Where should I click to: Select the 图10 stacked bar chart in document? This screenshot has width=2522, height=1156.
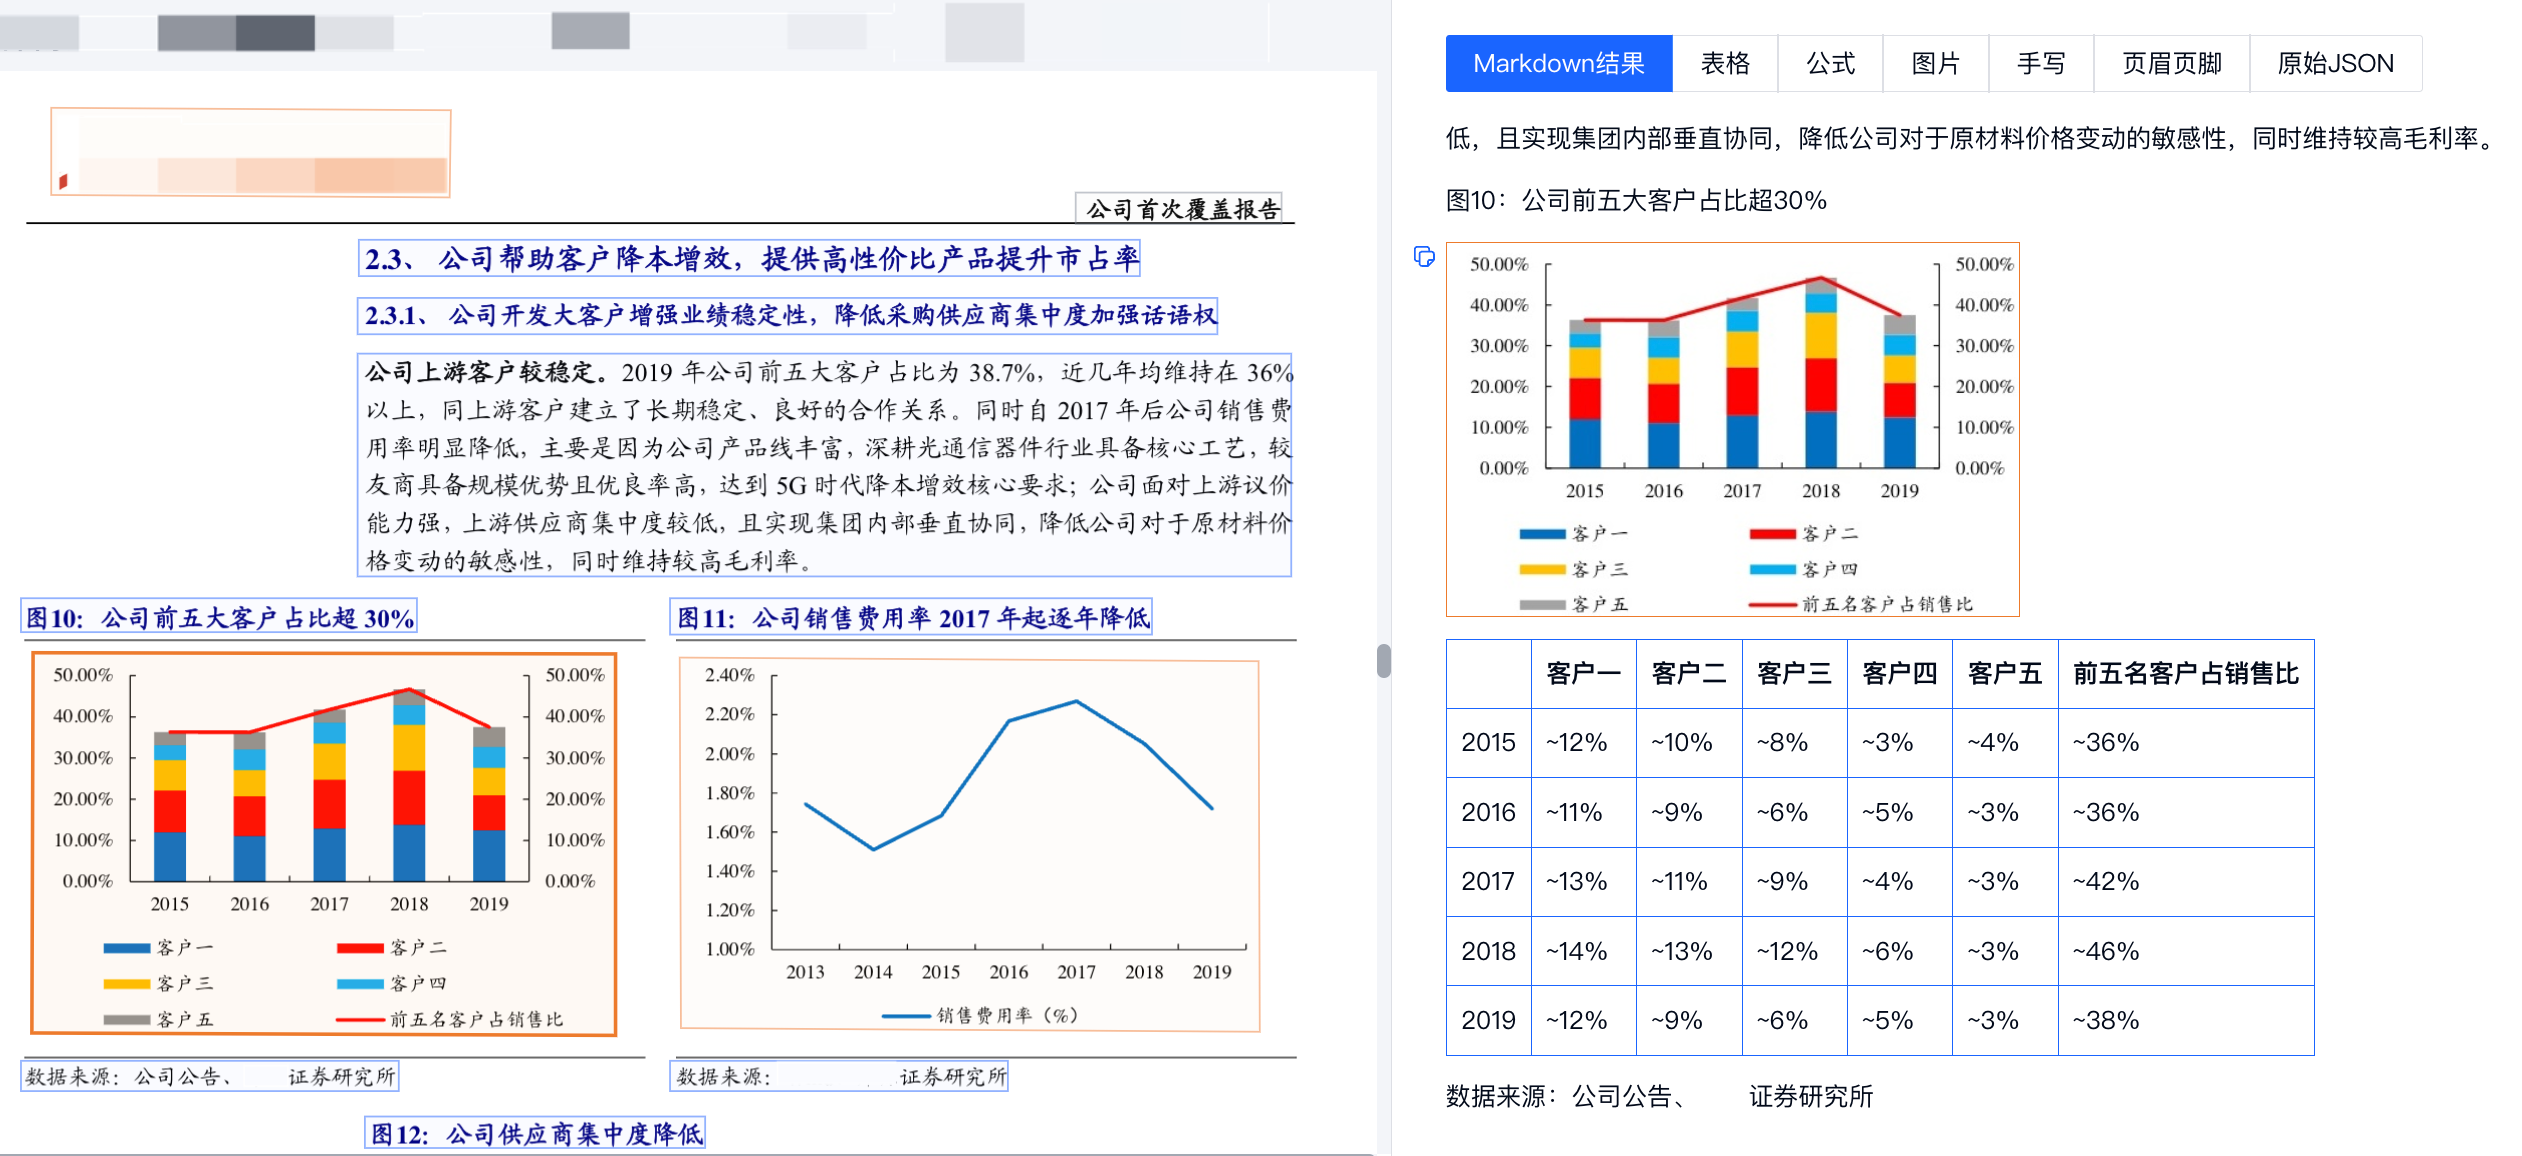coord(324,843)
